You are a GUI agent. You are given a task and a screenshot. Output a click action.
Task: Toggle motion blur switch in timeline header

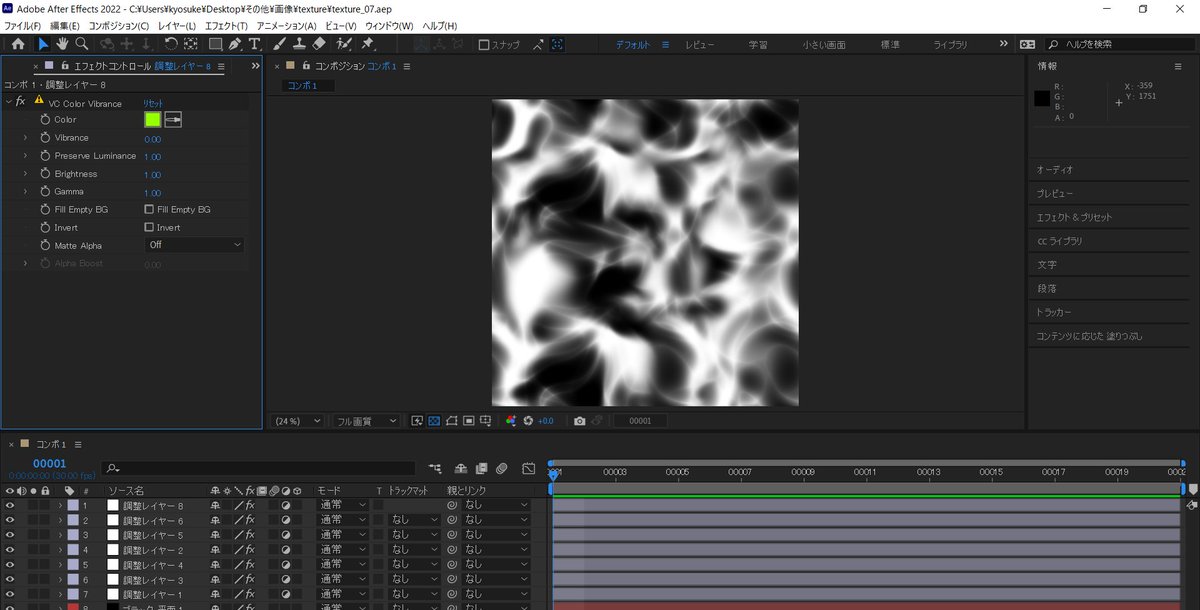(x=502, y=468)
